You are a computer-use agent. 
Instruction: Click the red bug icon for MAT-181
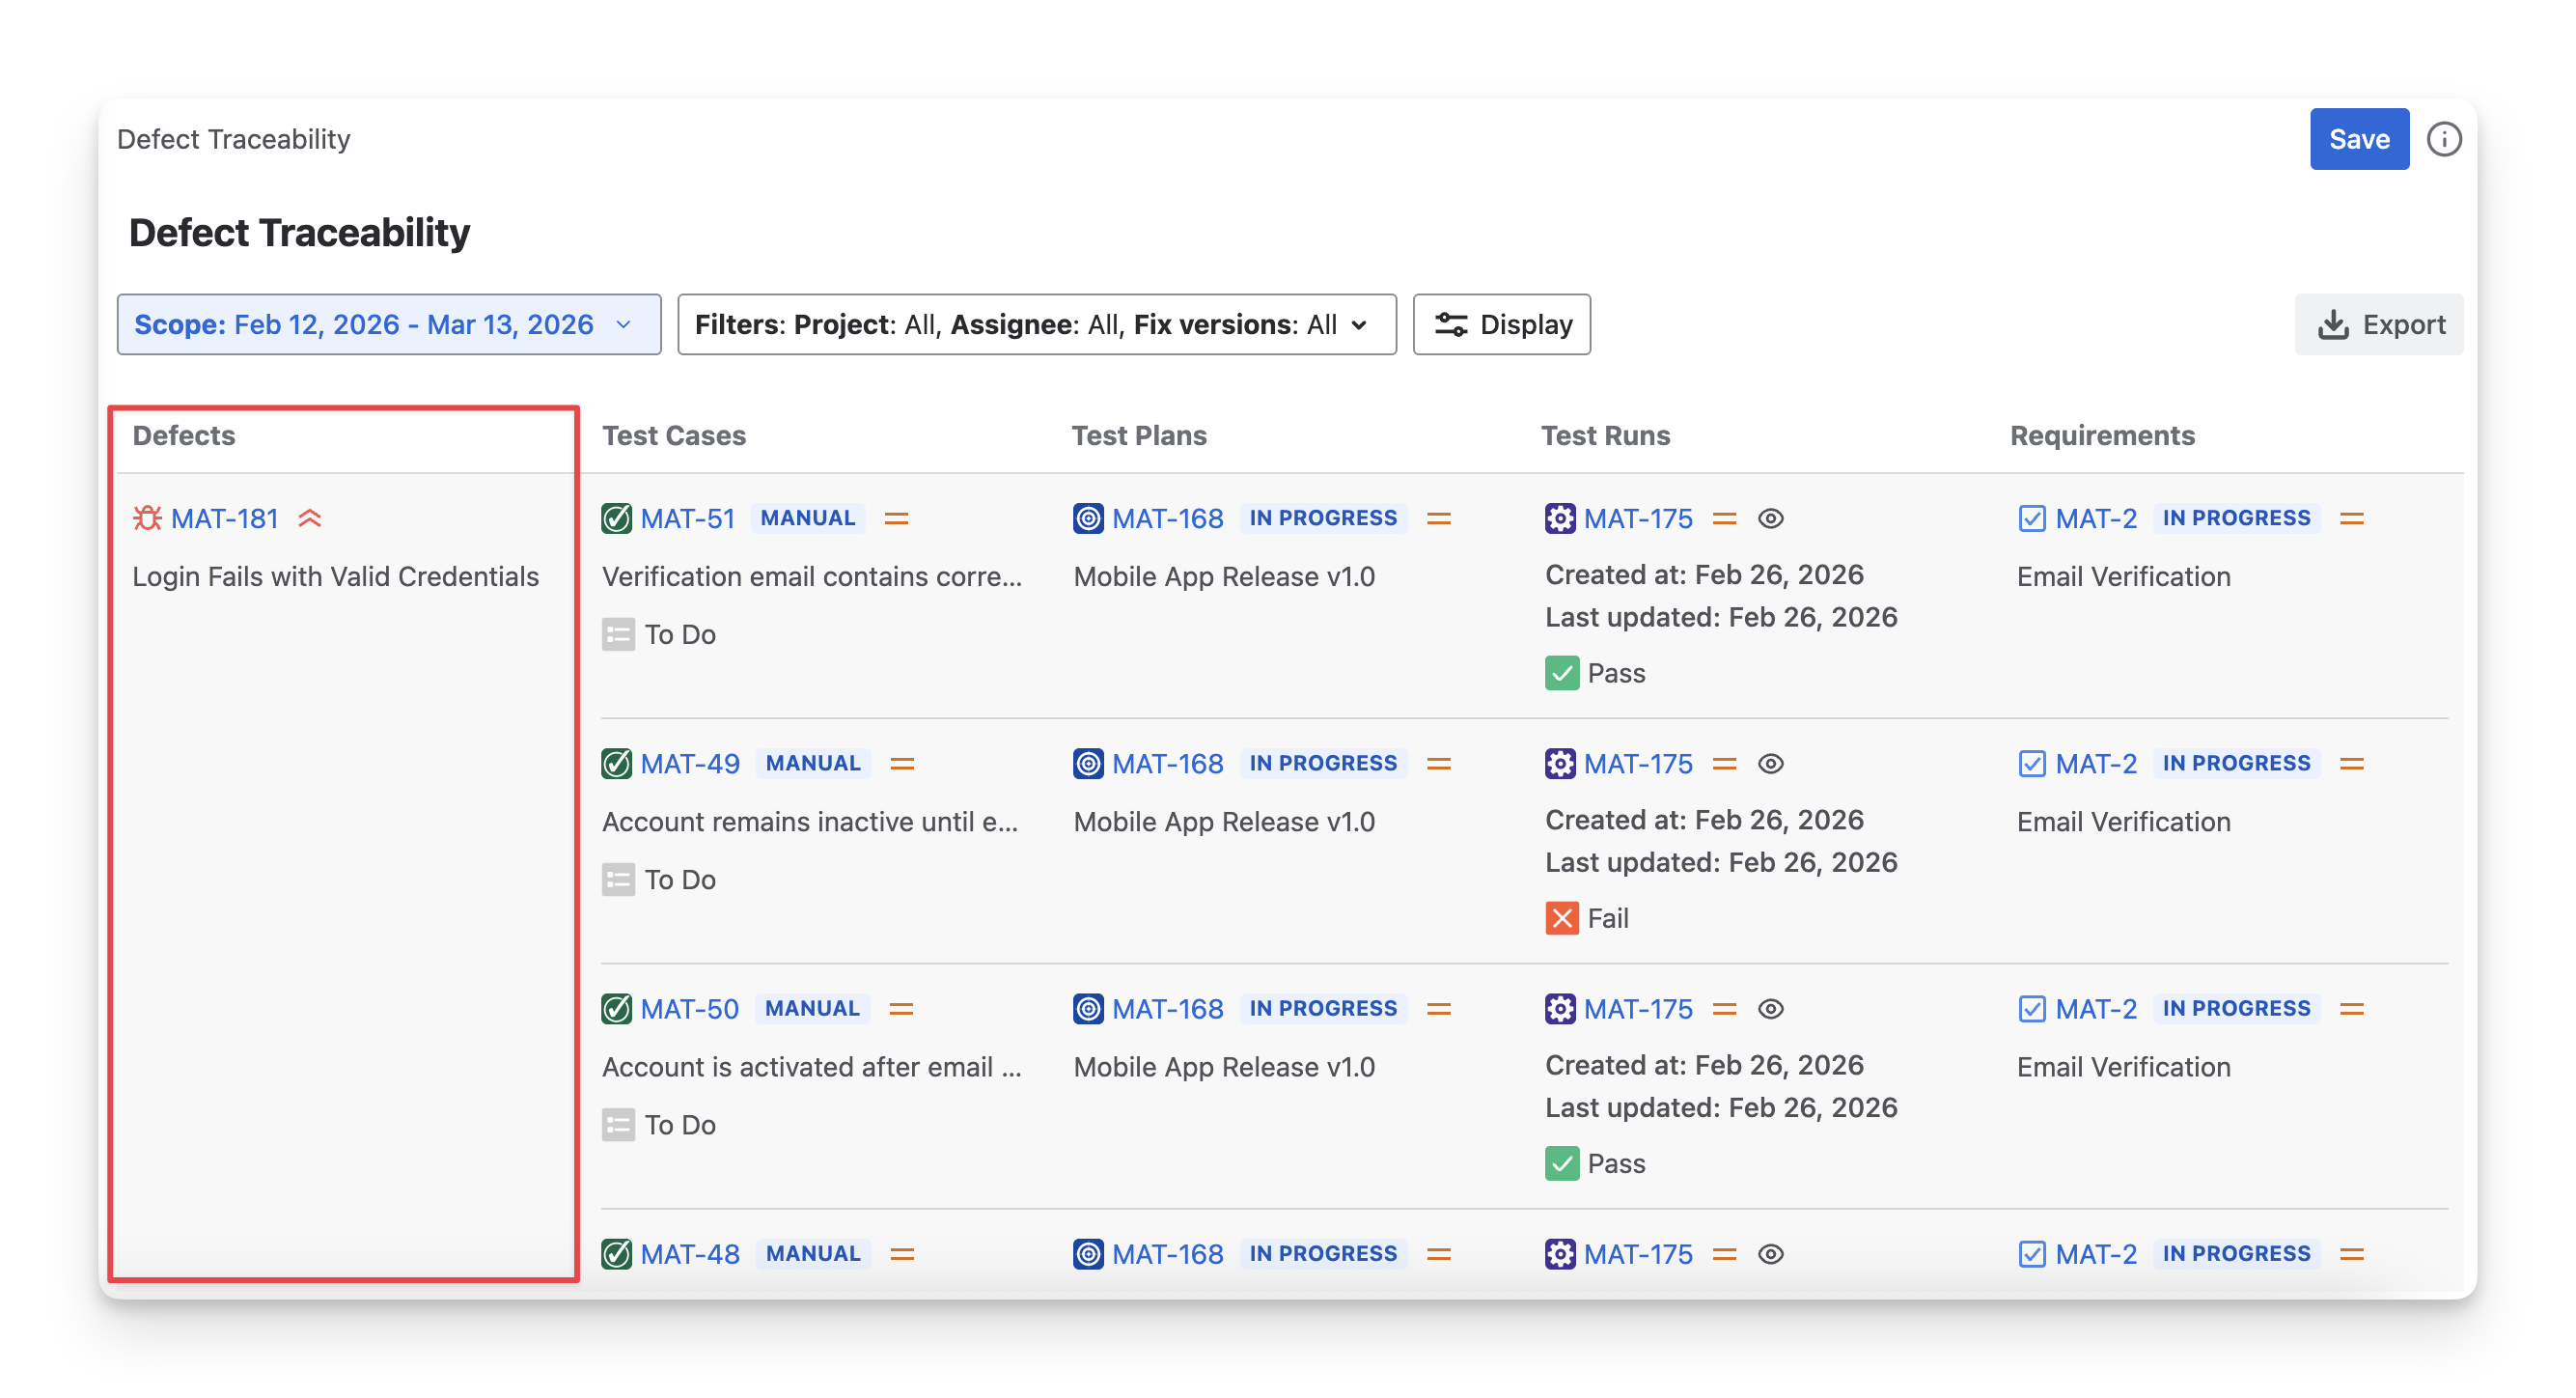[147, 518]
